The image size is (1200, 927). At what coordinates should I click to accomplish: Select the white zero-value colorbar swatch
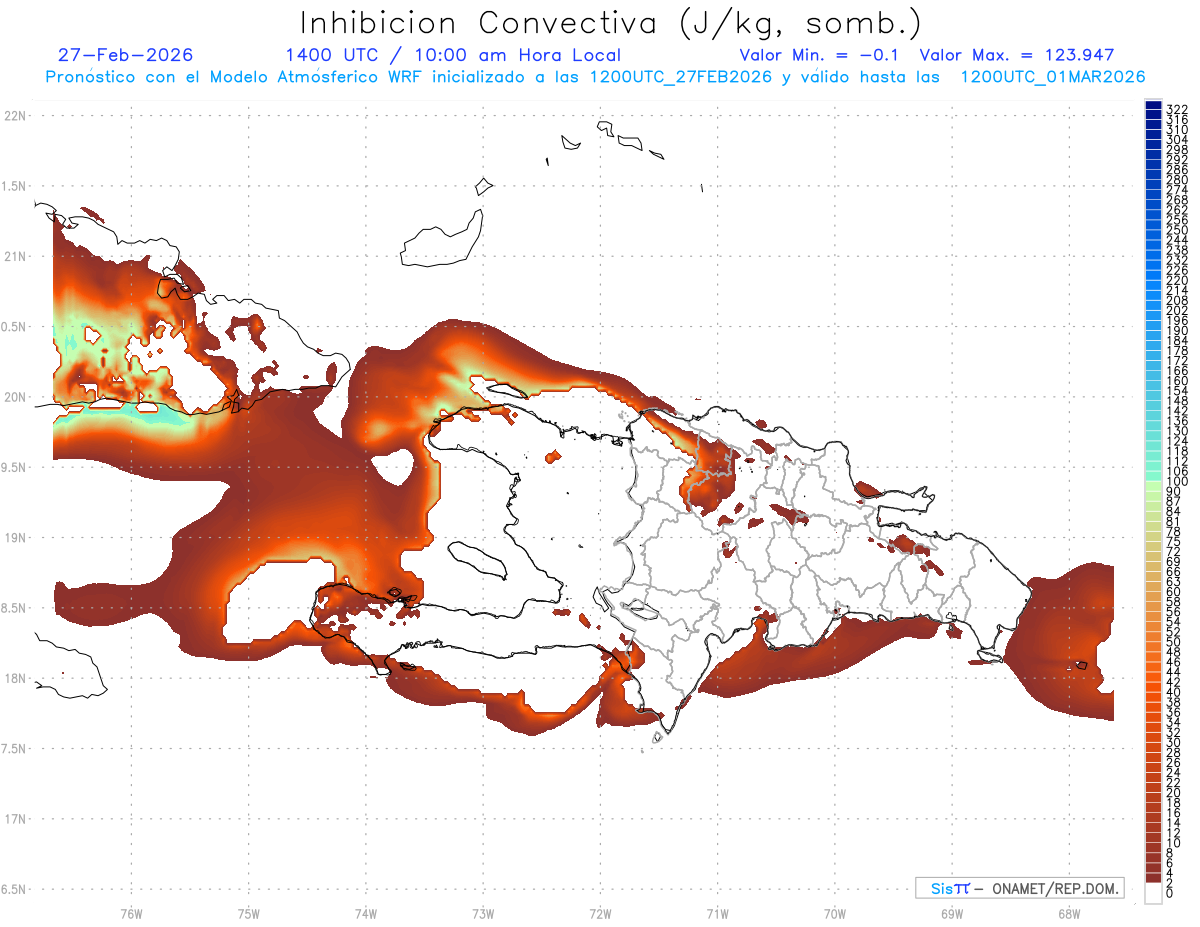tap(1153, 893)
